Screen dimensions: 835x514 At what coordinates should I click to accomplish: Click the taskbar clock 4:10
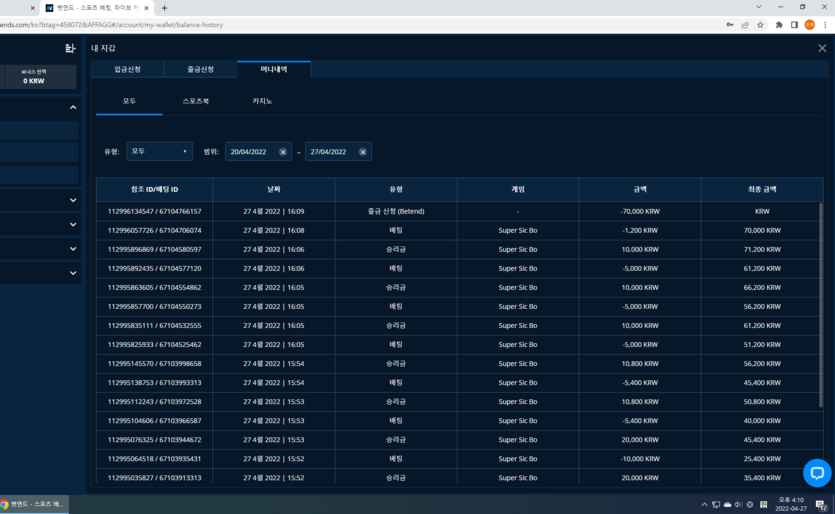tap(791, 504)
